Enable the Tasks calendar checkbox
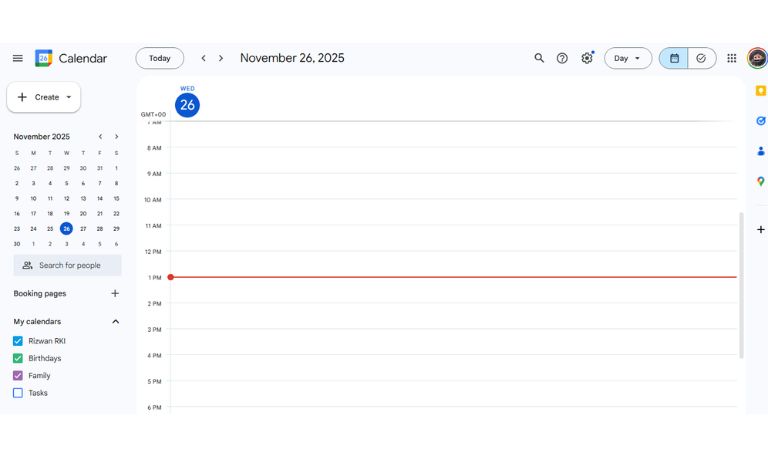768x460 pixels. tap(18, 393)
